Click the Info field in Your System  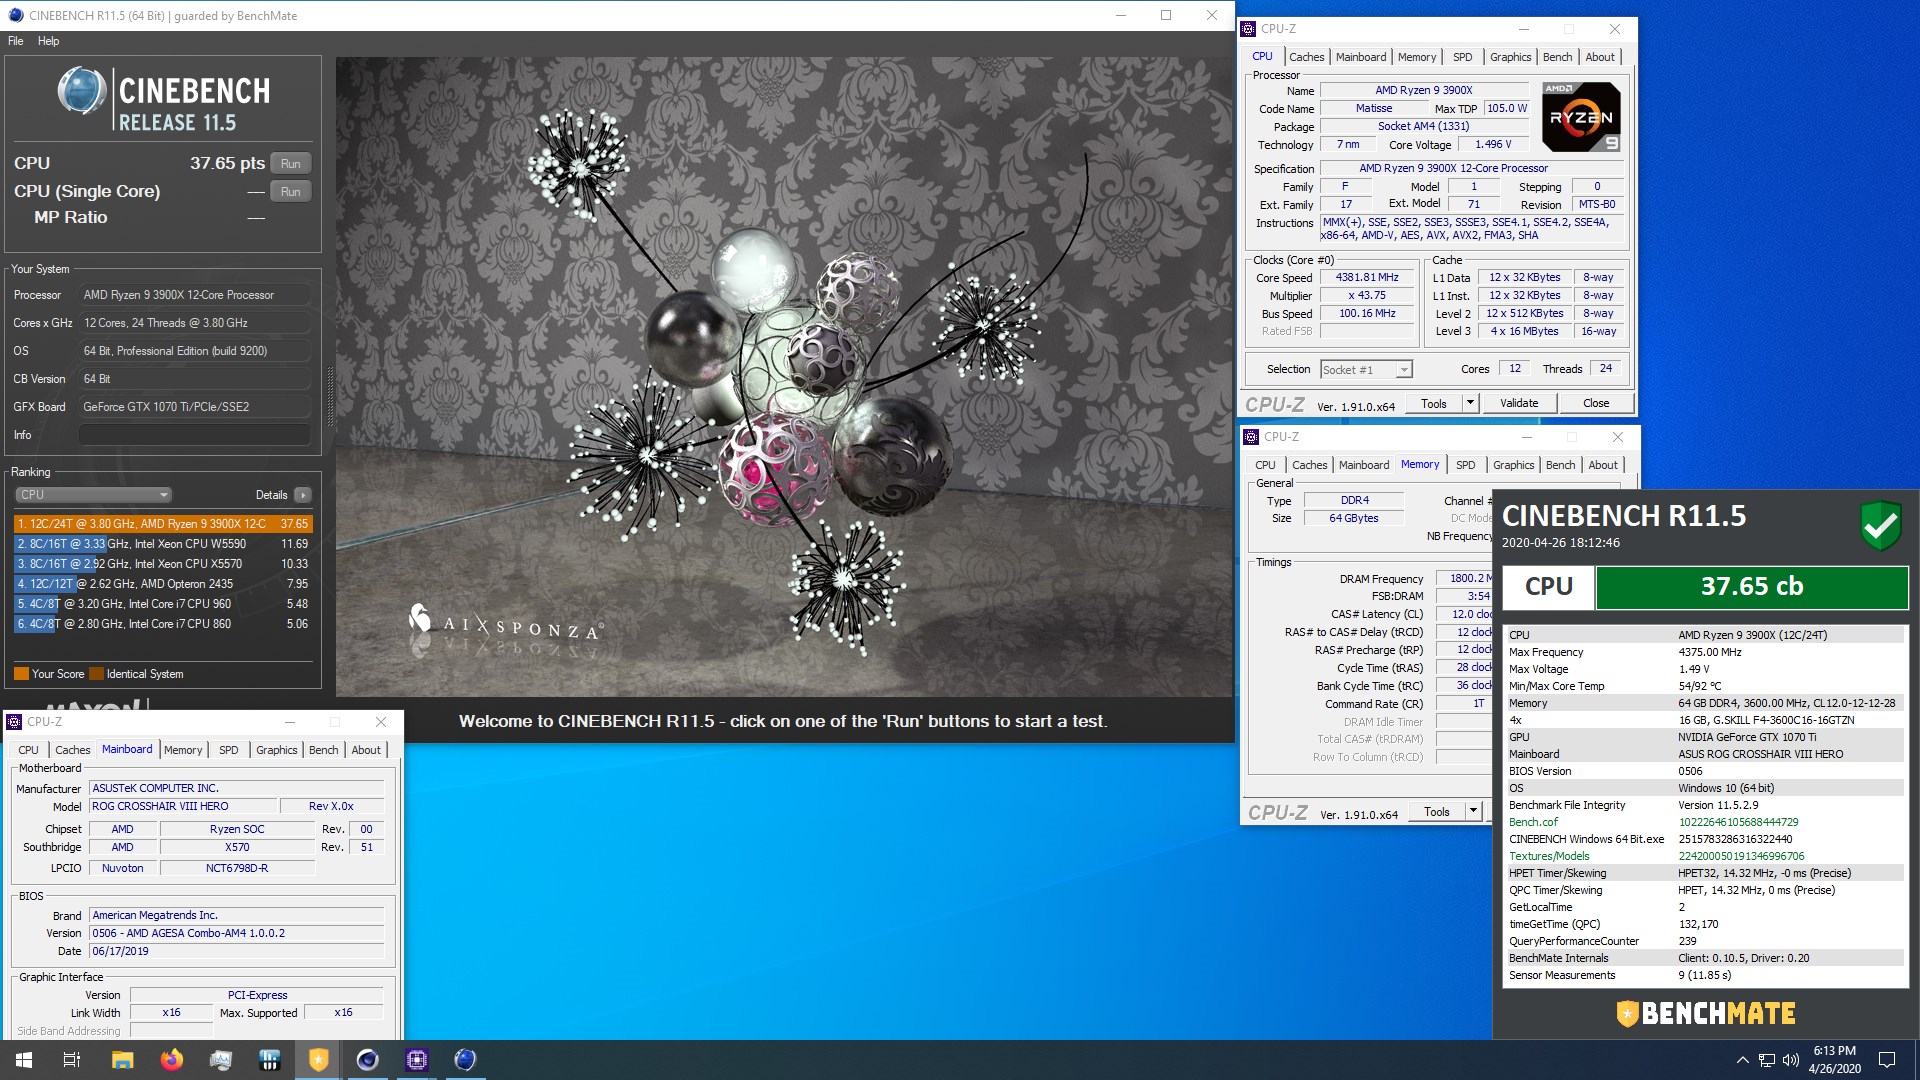click(x=195, y=435)
